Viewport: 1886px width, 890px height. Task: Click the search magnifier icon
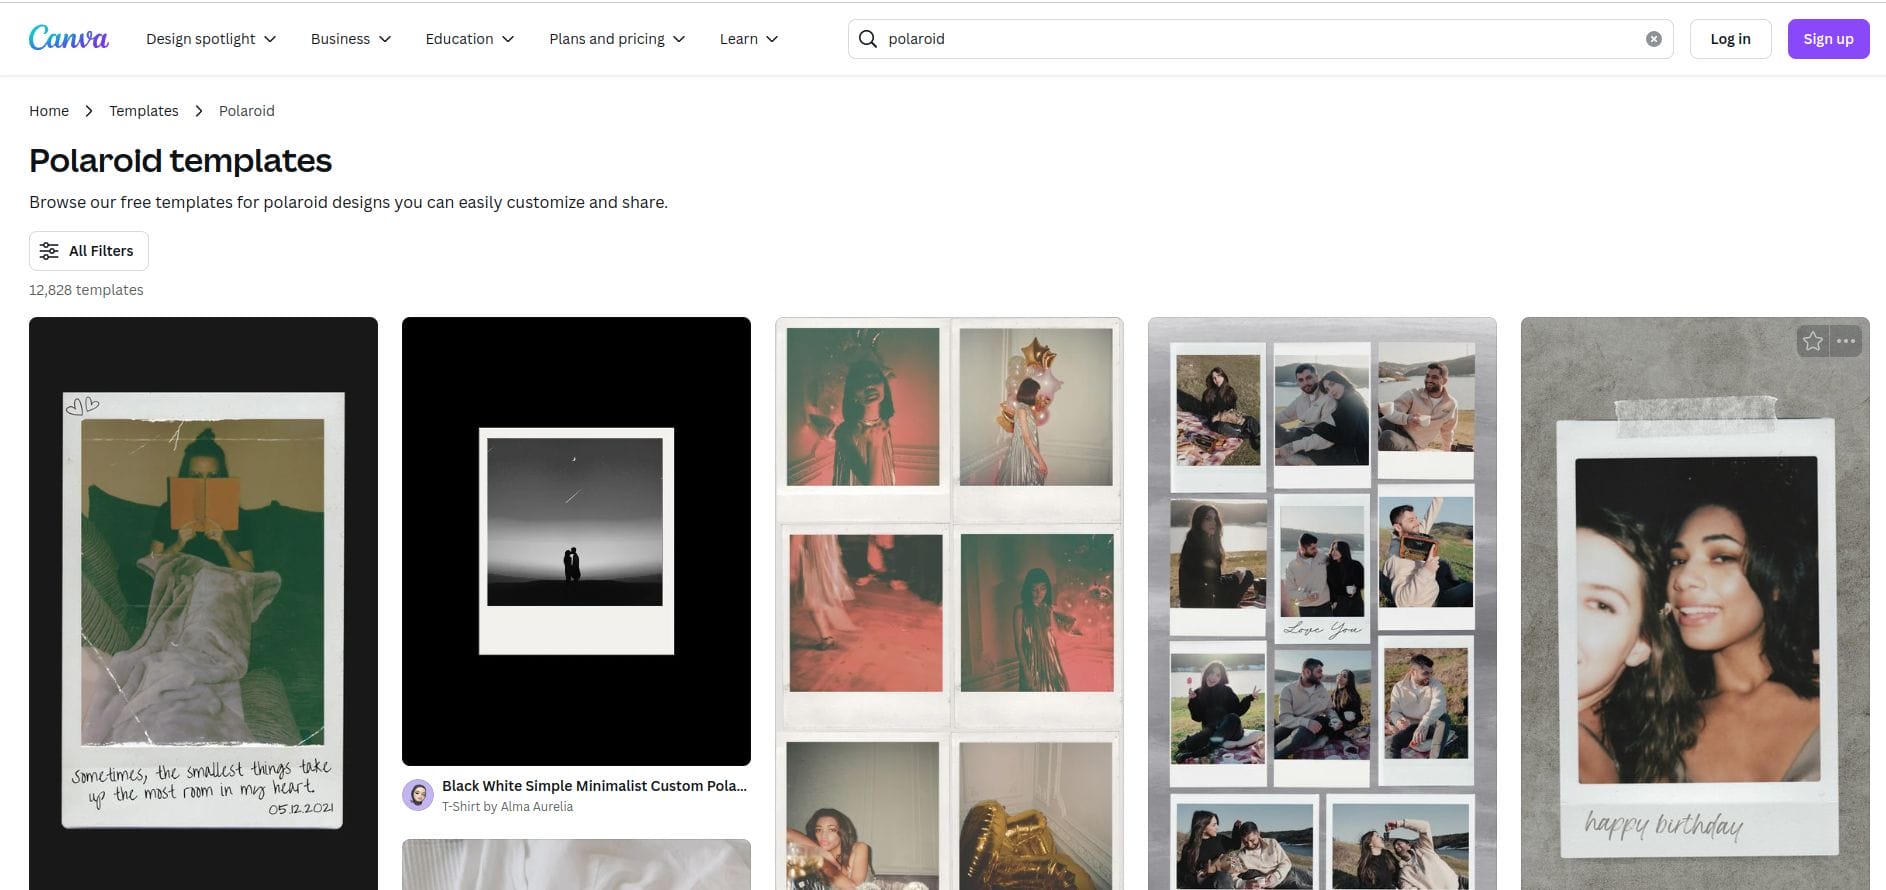click(x=868, y=39)
